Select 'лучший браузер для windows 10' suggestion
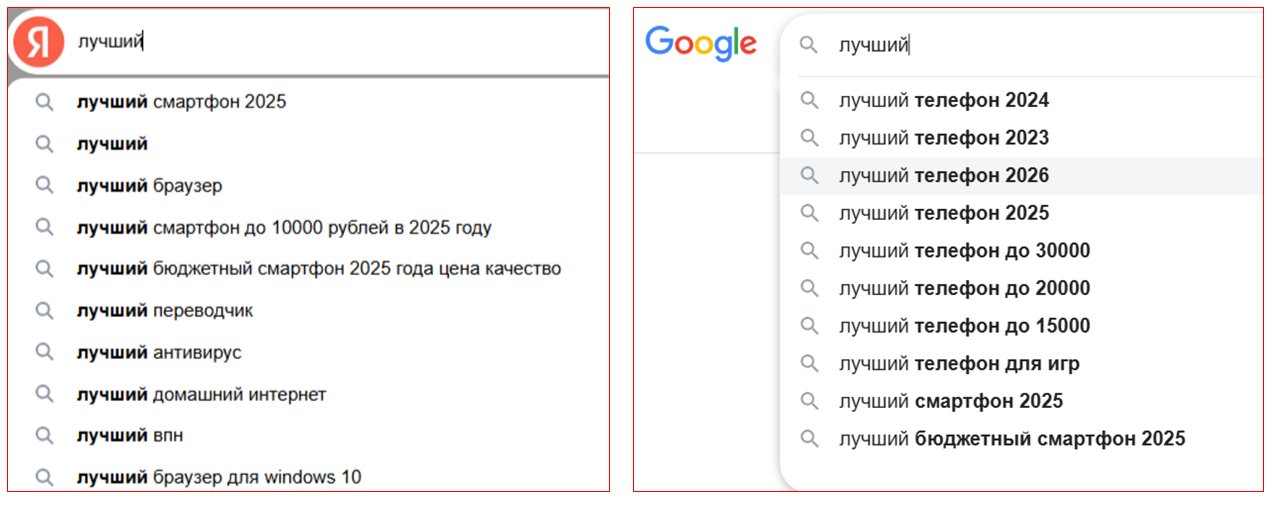The width and height of the screenshot is (1280, 505). pos(219,478)
